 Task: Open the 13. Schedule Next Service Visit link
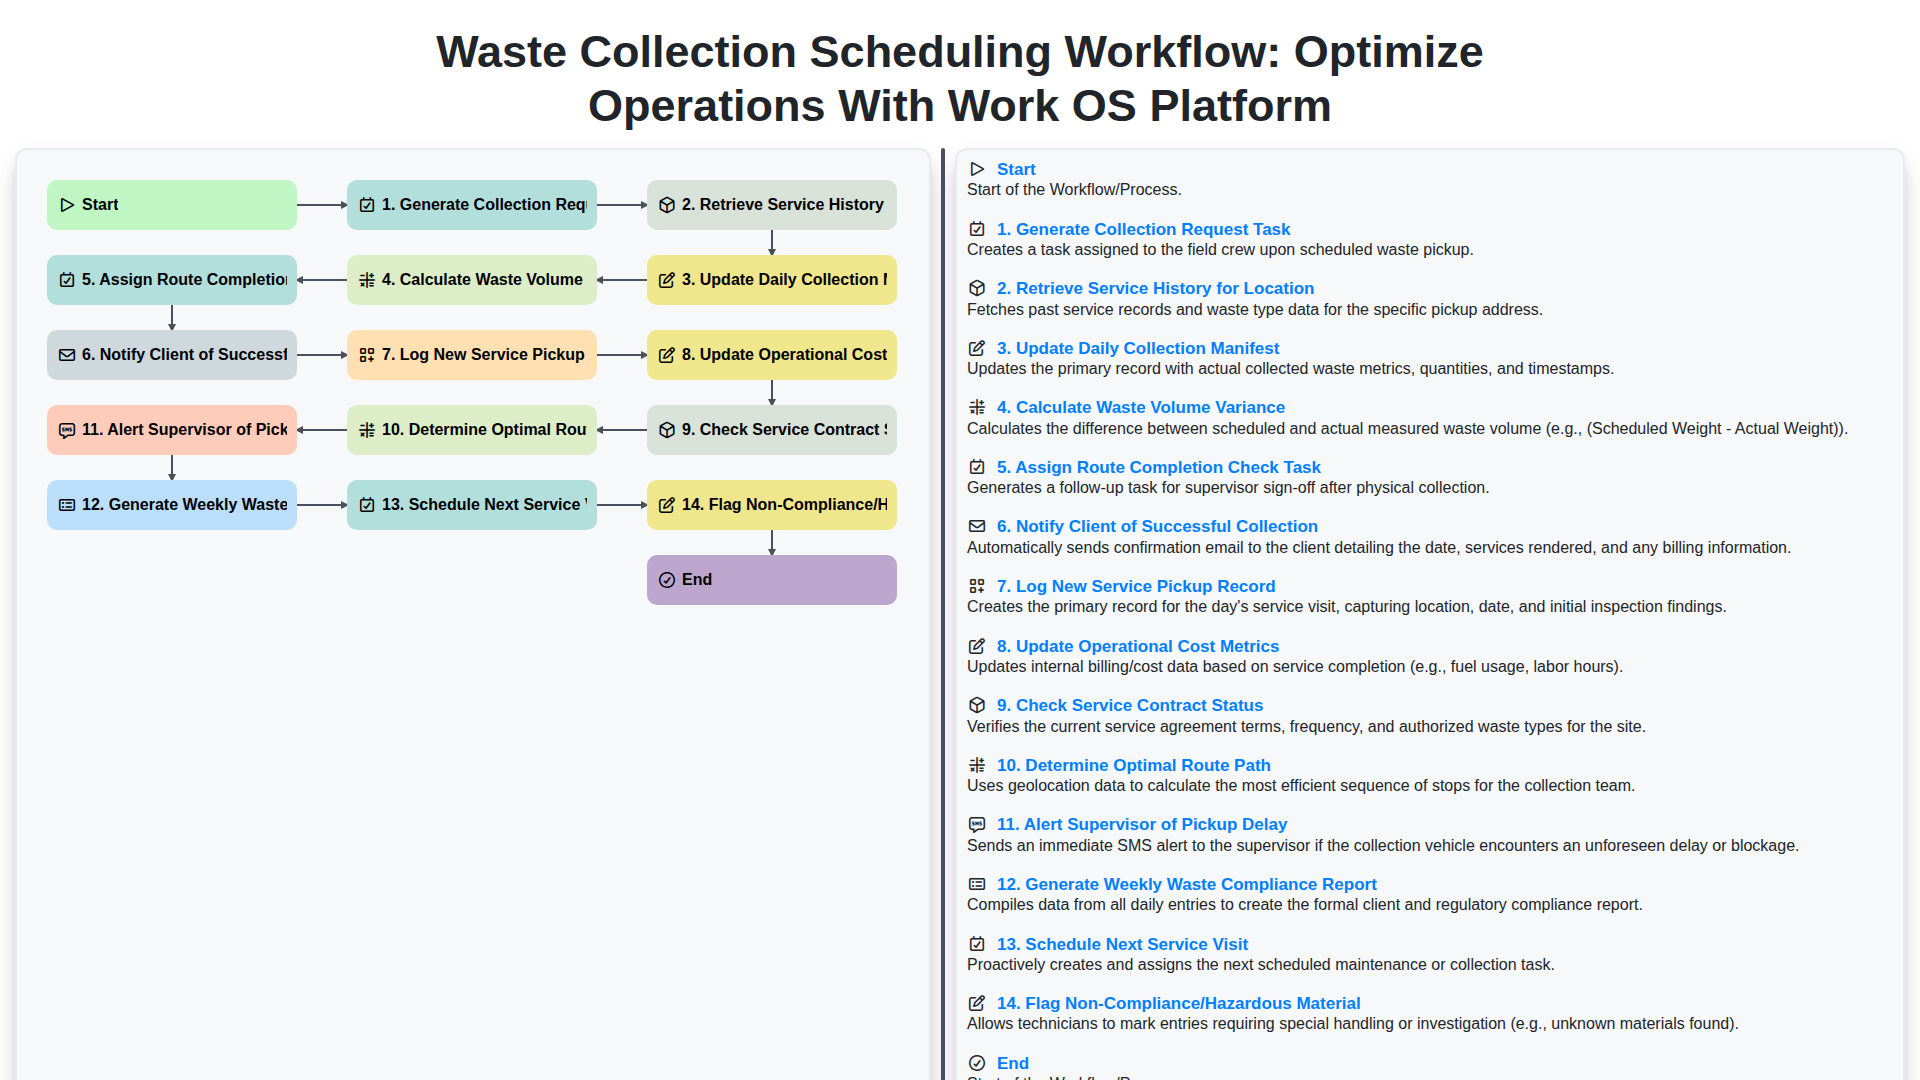pos(1122,944)
